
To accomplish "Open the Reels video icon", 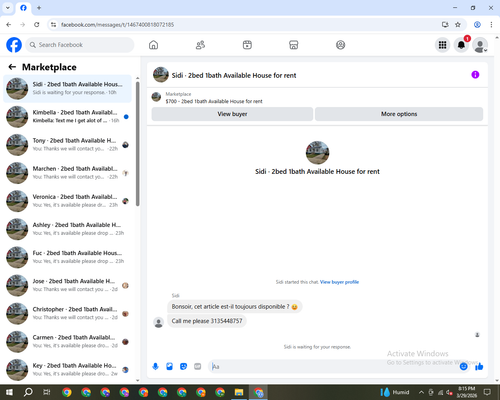I will 247,45.
